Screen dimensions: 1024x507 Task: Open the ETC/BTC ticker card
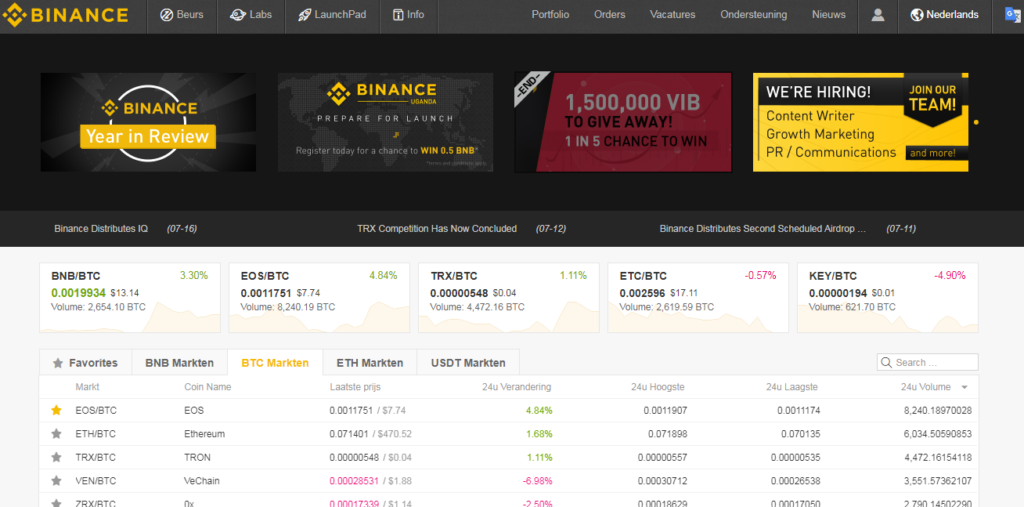tap(698, 297)
